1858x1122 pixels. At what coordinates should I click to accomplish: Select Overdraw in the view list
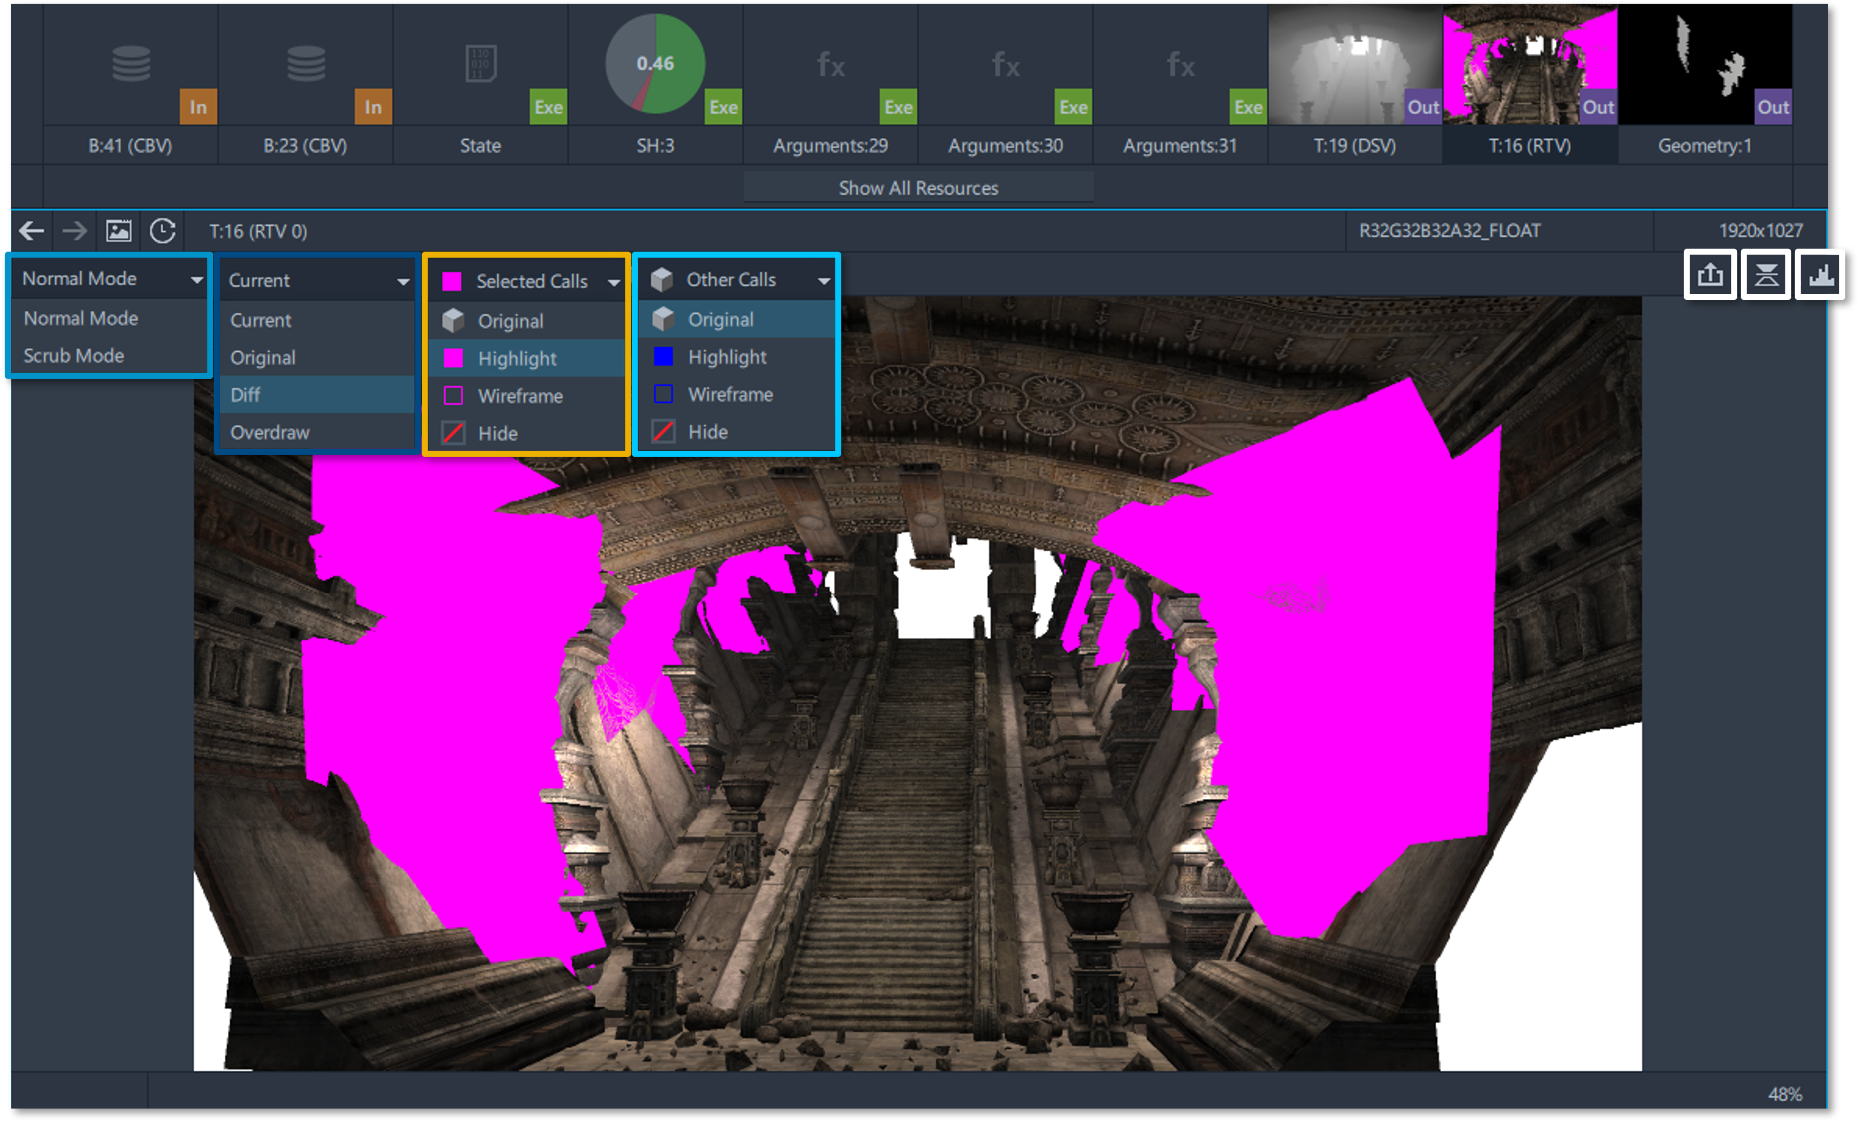point(317,433)
